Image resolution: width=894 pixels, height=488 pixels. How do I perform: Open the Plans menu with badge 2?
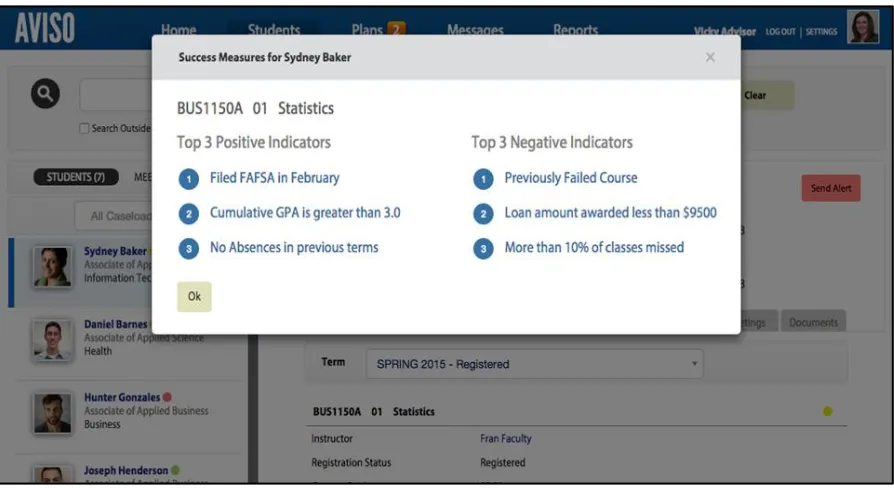point(378,30)
